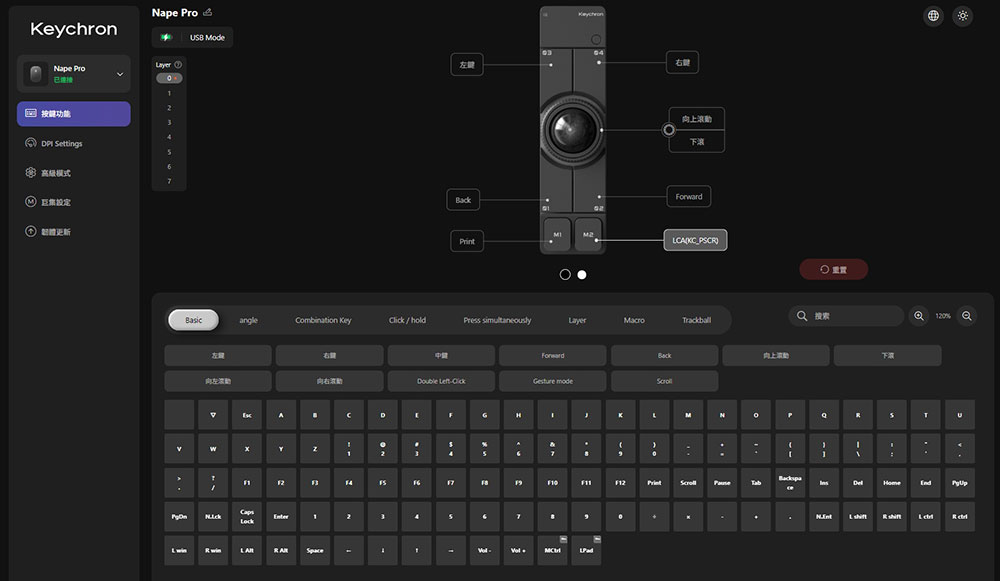The height and width of the screenshot is (581, 1000).
Task: Click the edit icon next to Nape Pro title
Action: pos(207,12)
